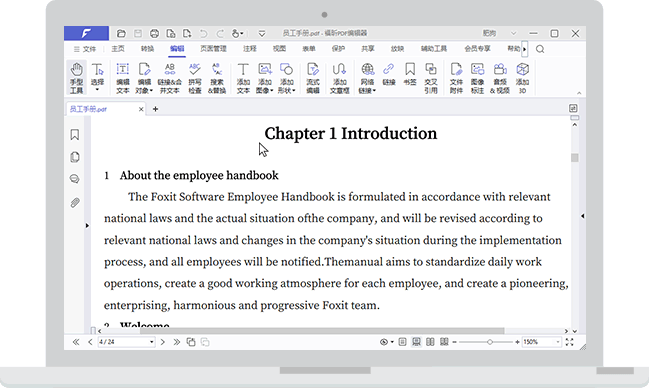The width and height of the screenshot is (649, 388).
Task: Insert Audio & Video (音频&视频)
Action: [500, 78]
